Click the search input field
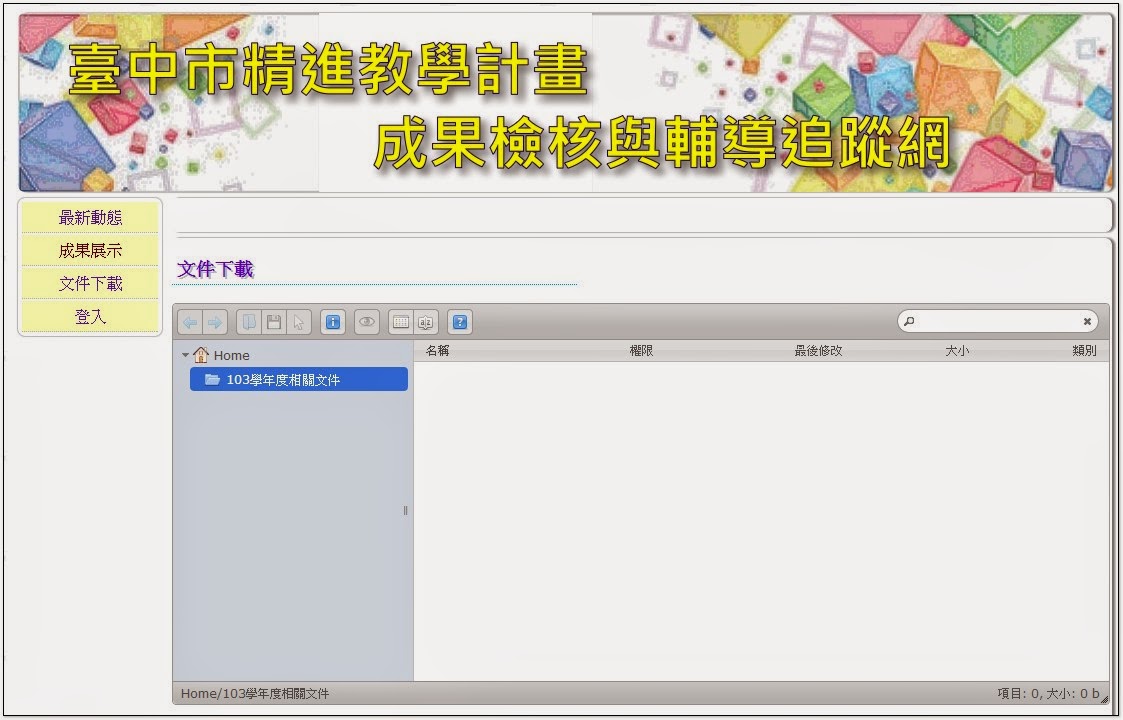This screenshot has width=1123, height=720. coord(995,320)
